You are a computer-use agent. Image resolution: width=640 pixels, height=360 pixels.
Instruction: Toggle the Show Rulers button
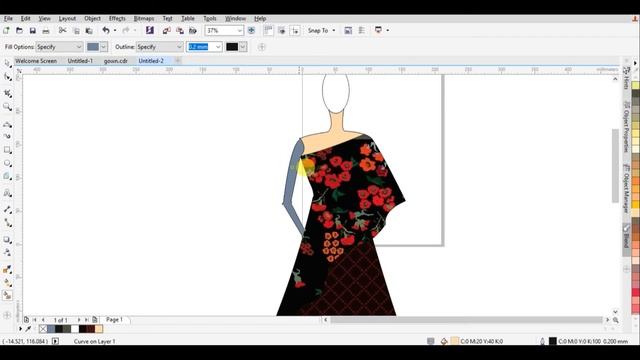pyautogui.click(x=268, y=30)
